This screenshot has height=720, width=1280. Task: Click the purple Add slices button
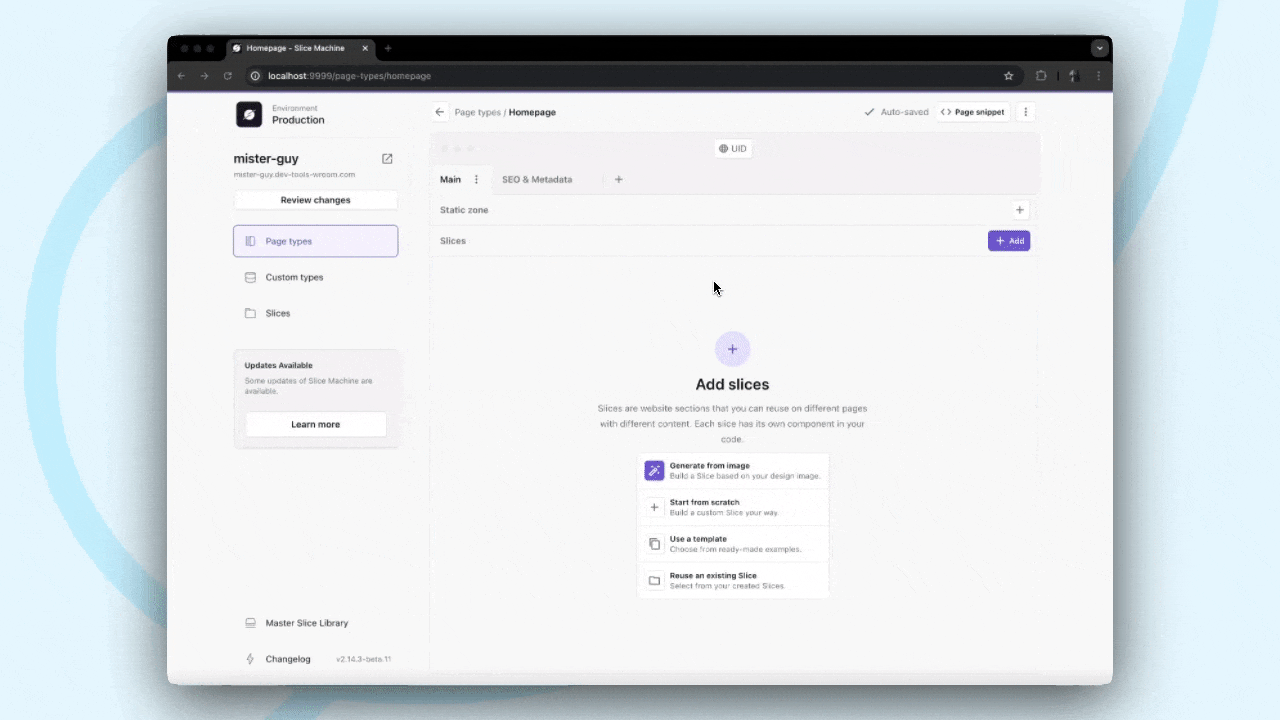click(1009, 241)
